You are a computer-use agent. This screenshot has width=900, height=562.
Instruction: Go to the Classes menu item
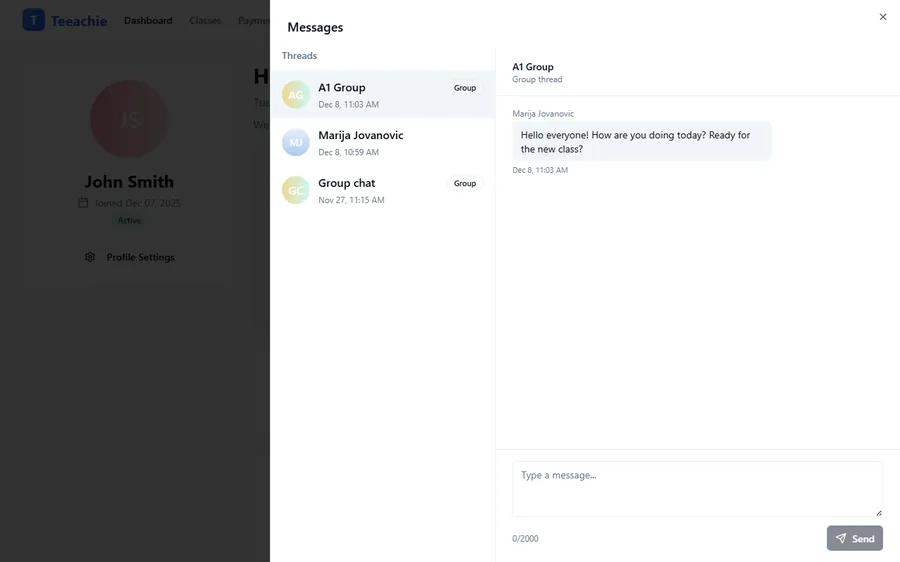(x=205, y=20)
